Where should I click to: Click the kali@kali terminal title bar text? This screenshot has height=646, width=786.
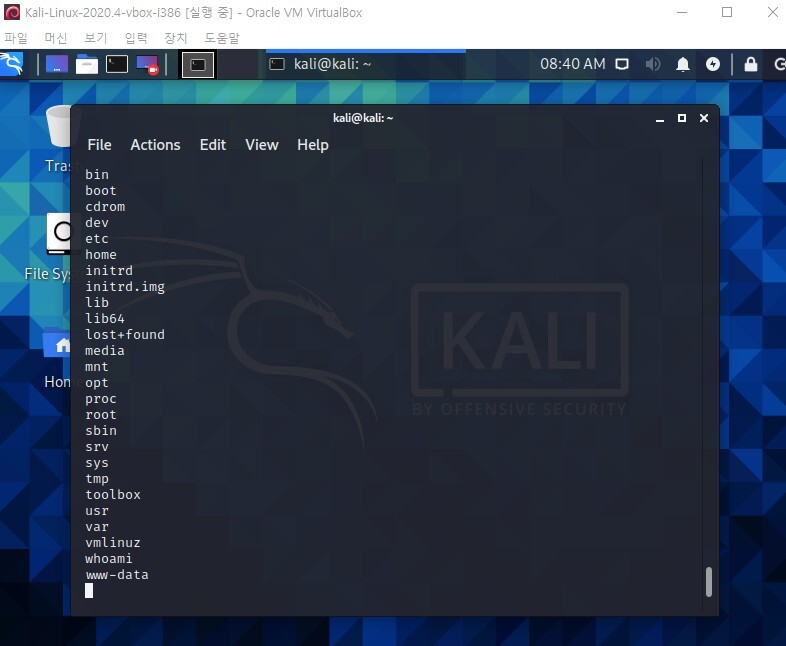[363, 118]
